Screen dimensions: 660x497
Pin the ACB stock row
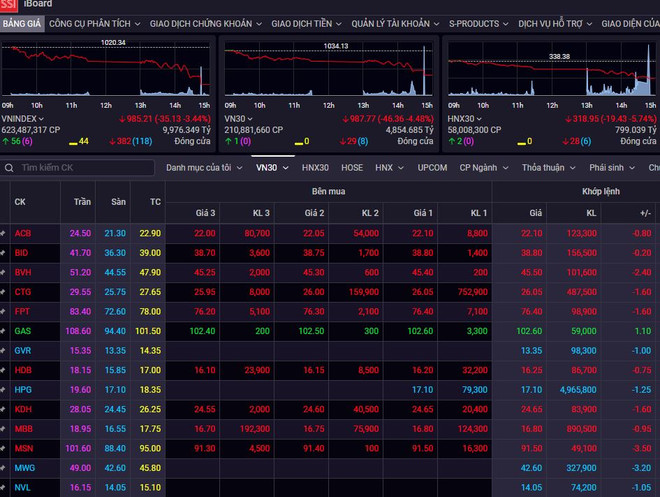(x=4, y=233)
